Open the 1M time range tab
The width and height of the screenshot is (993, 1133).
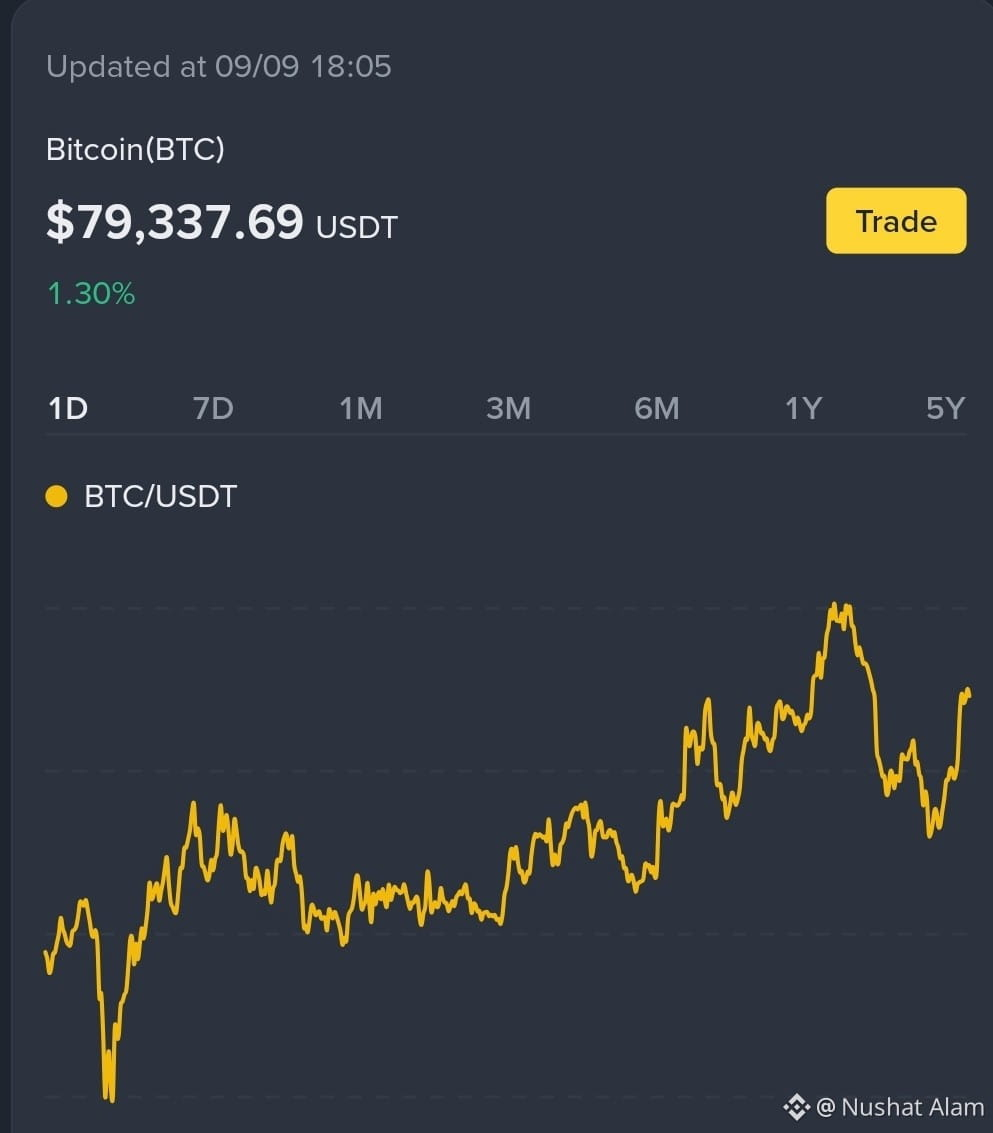click(361, 408)
